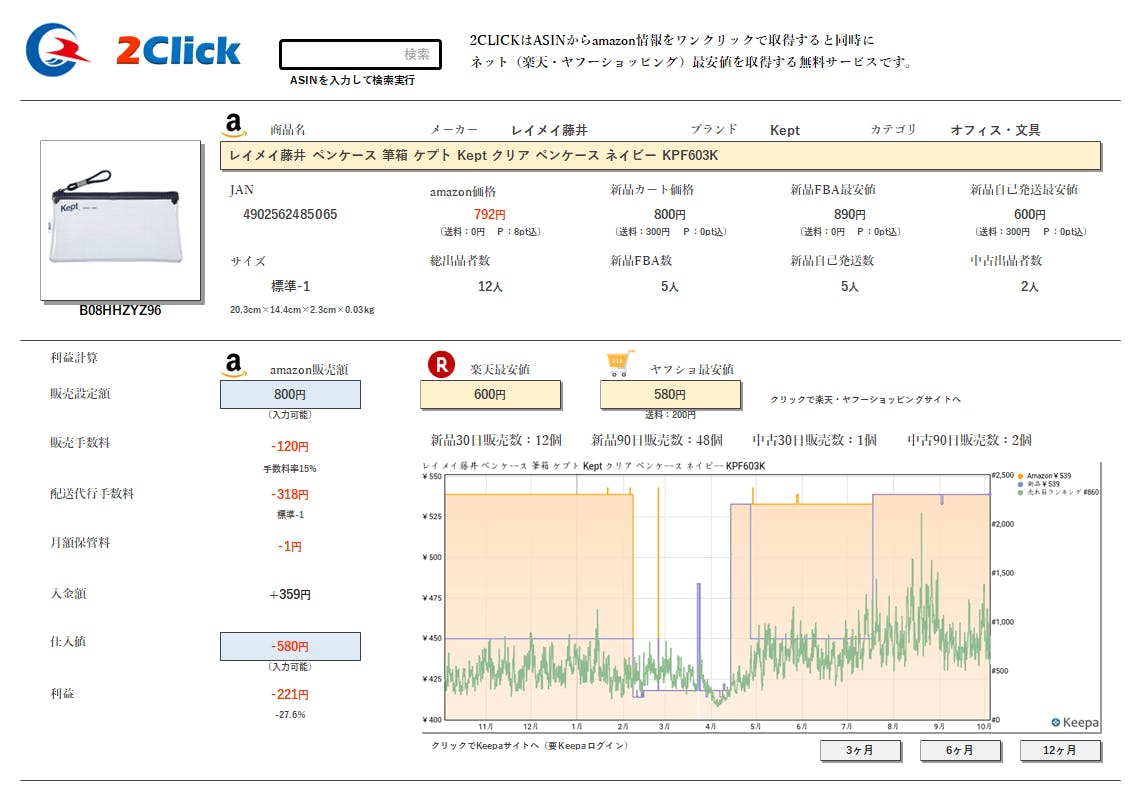Screen dimensions: 1141x801
Task: Click the Yahoo shopping cart icon
Action: (619, 365)
